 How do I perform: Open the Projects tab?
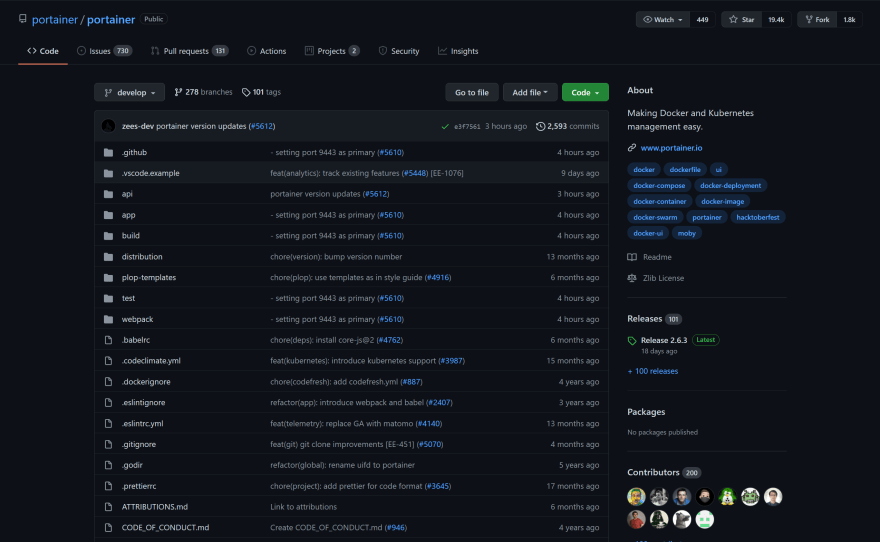point(332,51)
